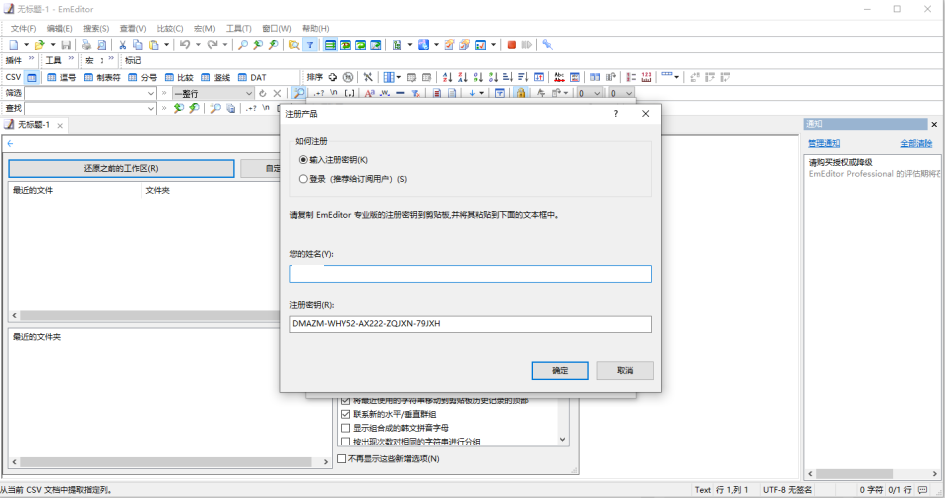Expand the Paste dropdown arrow
945x498 pixels.
pos(166,45)
